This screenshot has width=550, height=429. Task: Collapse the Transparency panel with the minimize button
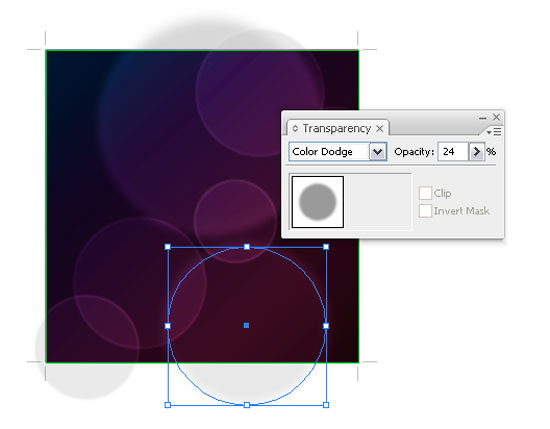coord(483,118)
